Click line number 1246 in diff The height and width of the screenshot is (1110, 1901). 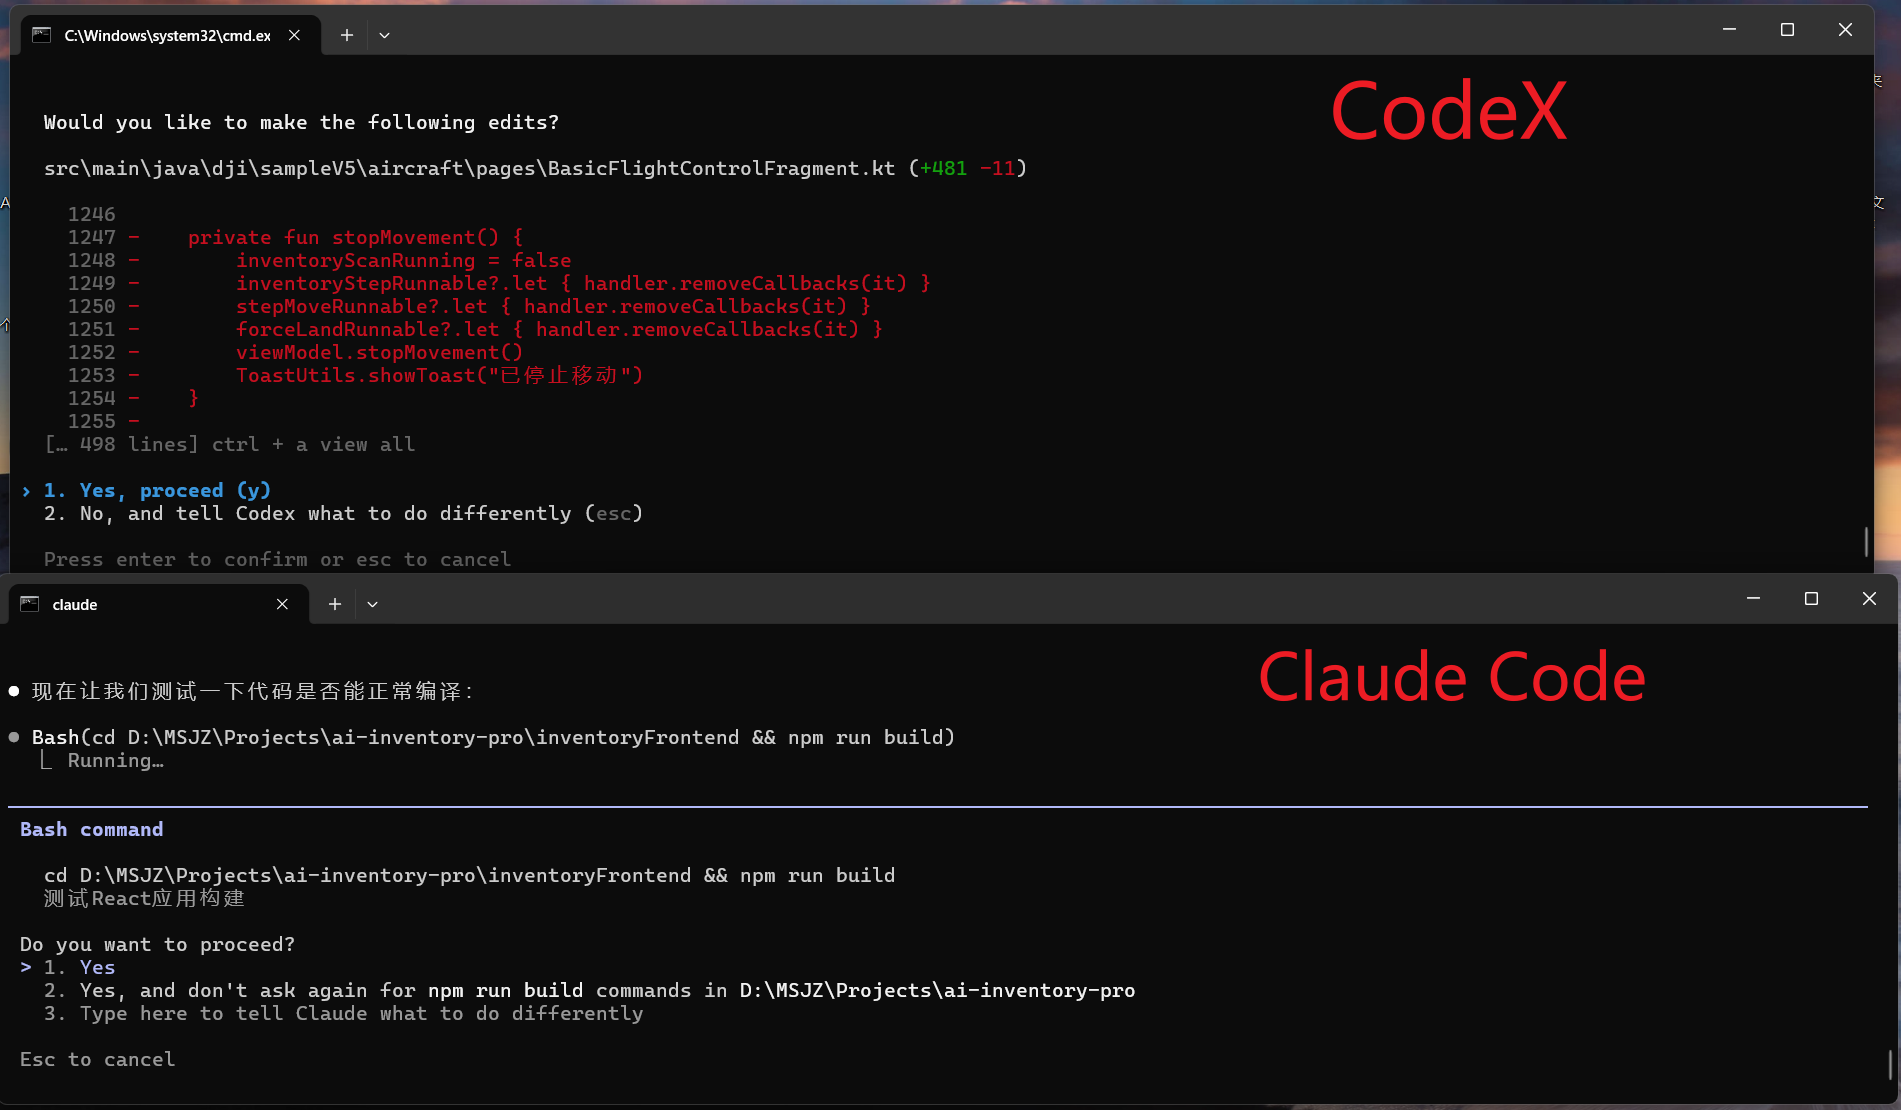[x=91, y=214]
